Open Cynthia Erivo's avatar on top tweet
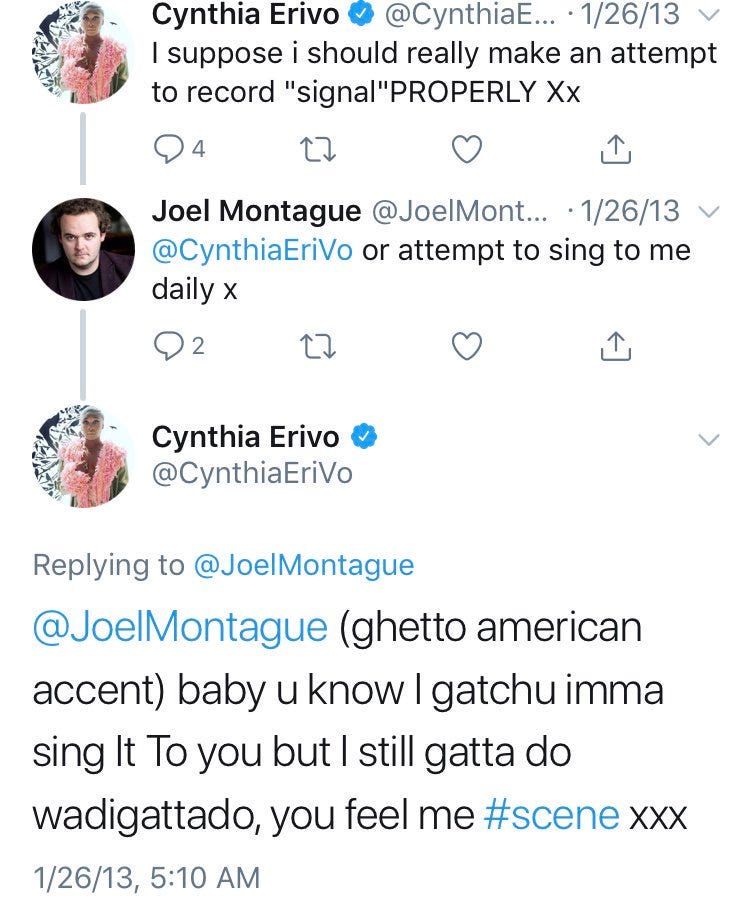The width and height of the screenshot is (750, 918). (x=83, y=50)
